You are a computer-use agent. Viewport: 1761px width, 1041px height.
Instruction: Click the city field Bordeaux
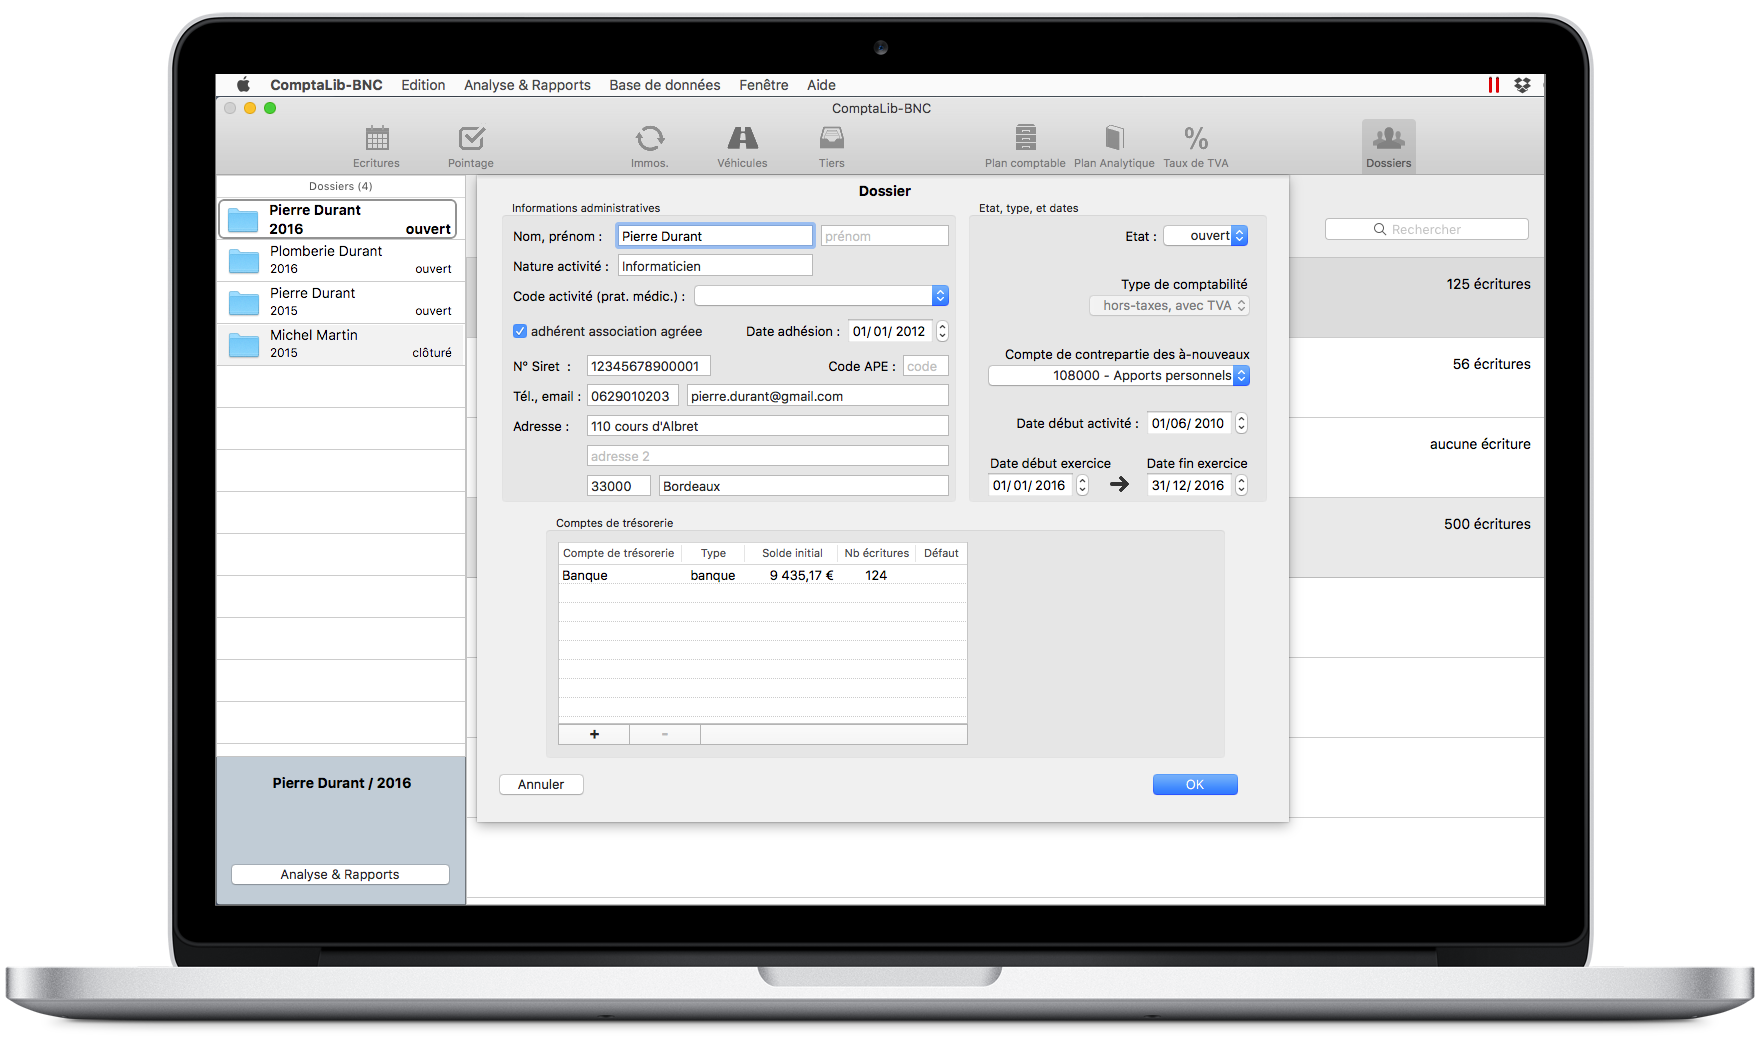point(804,486)
